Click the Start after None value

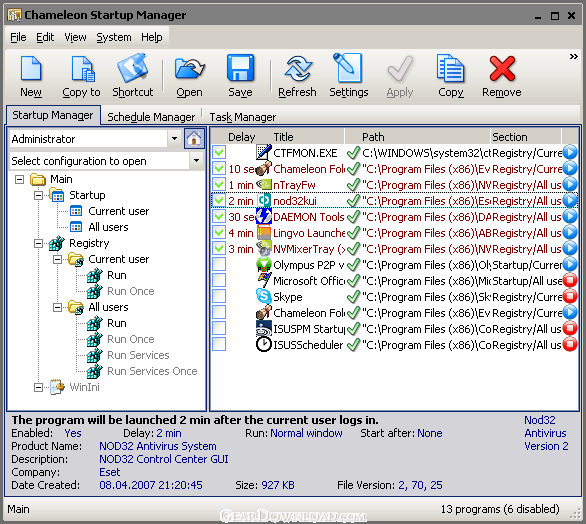[430, 433]
